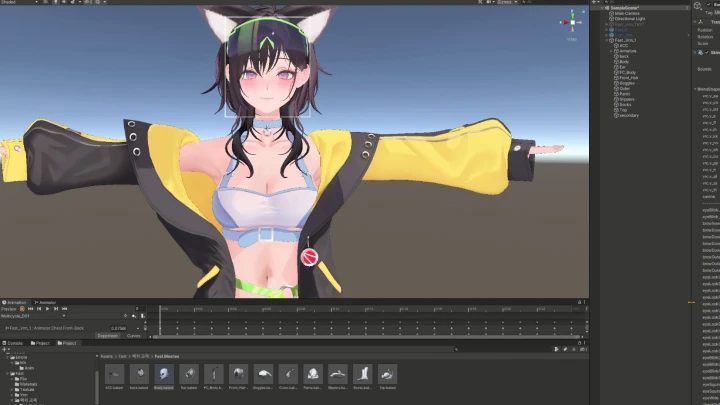This screenshot has width=720, height=405.
Task: Click the add keyframe icon
Action: click(134, 316)
